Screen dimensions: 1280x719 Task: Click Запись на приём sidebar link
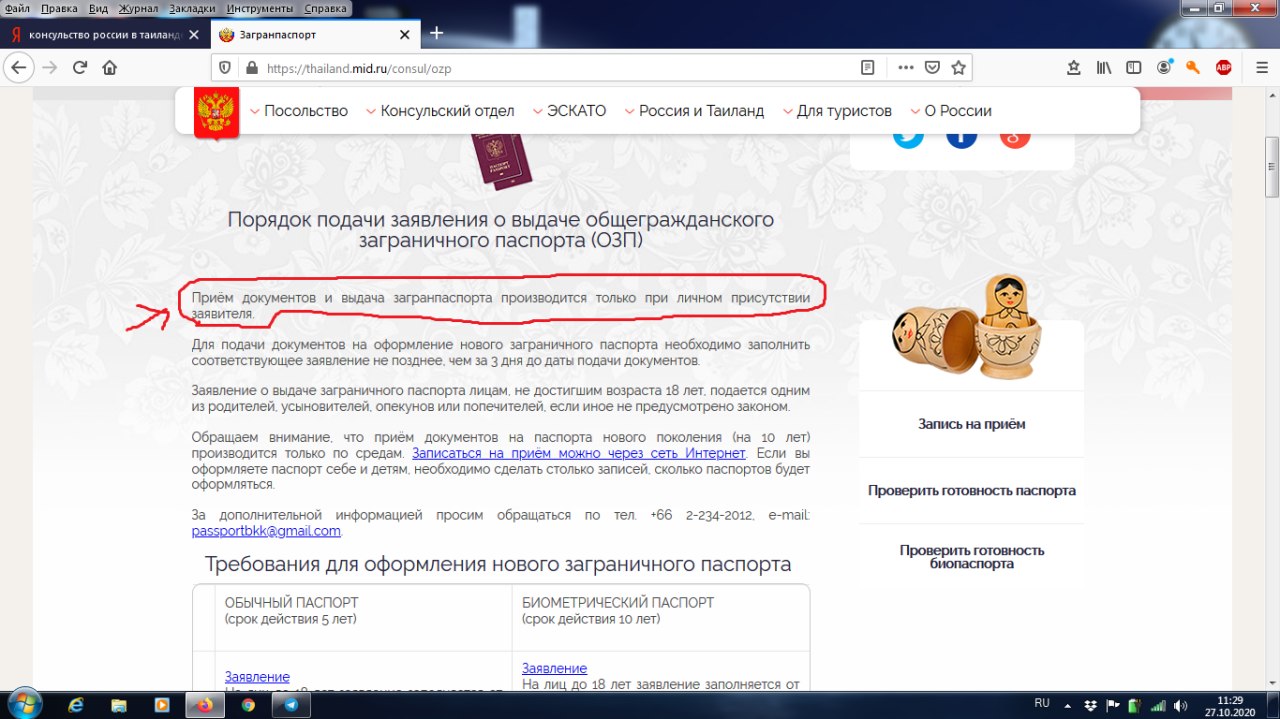tap(971, 424)
